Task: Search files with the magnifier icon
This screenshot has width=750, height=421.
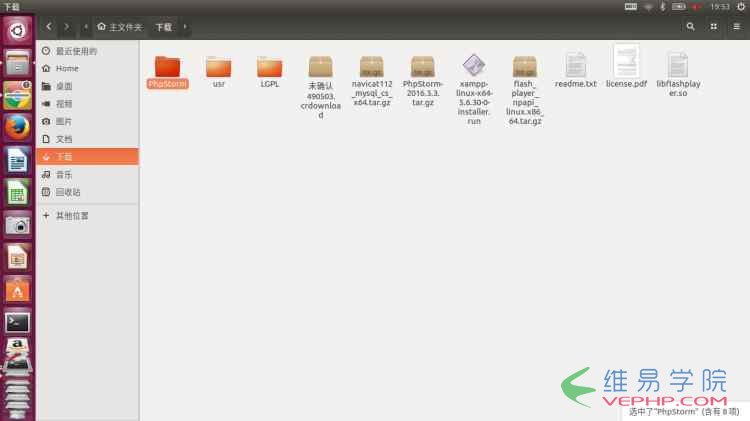Action: [690, 27]
